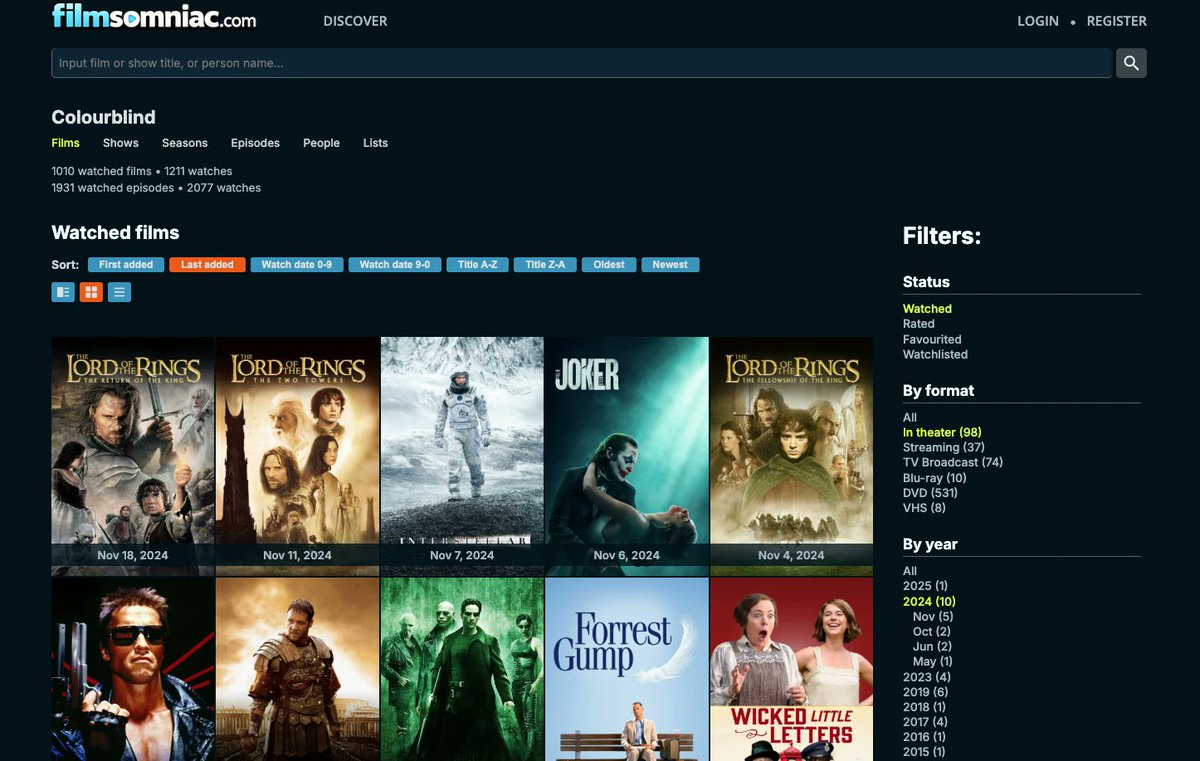Sort by Title Z-A
This screenshot has height=761, width=1200.
pos(545,265)
